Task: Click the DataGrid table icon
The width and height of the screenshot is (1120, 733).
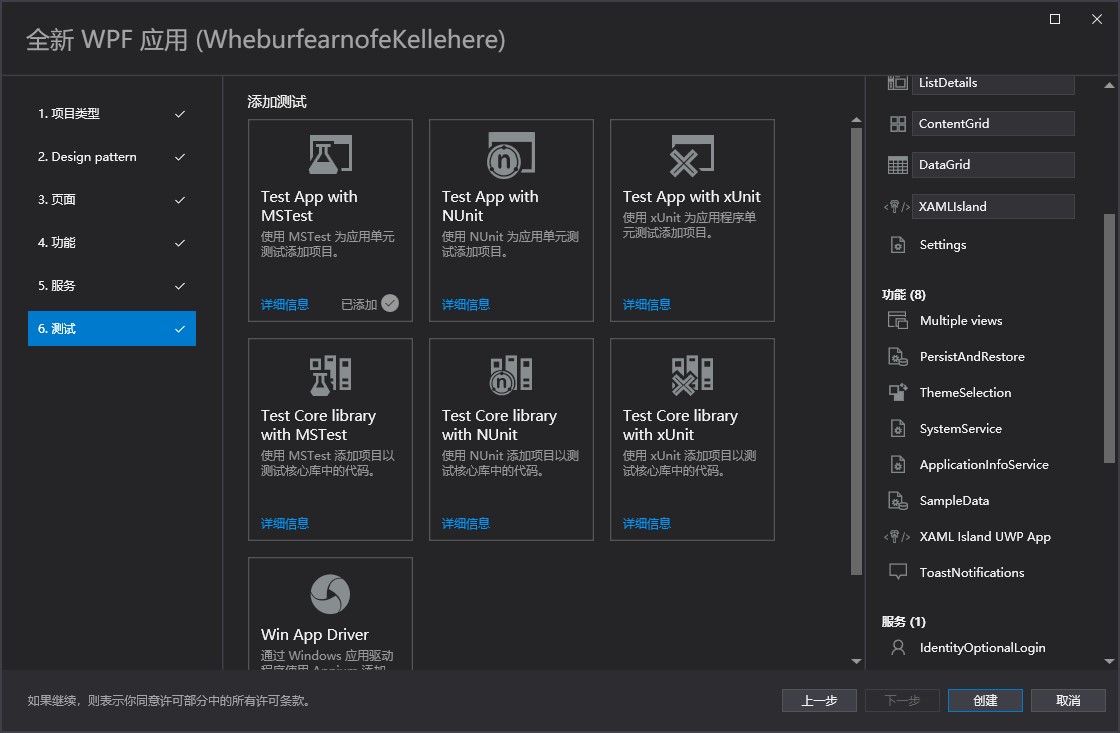Action: [898, 165]
